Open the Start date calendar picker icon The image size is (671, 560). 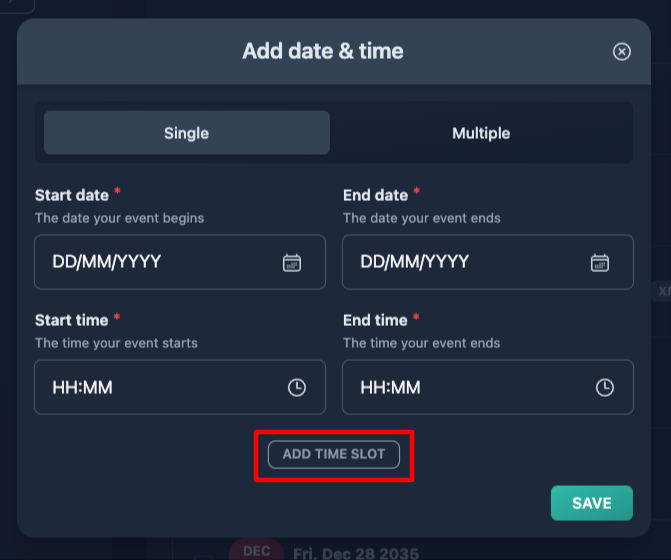[292, 262]
